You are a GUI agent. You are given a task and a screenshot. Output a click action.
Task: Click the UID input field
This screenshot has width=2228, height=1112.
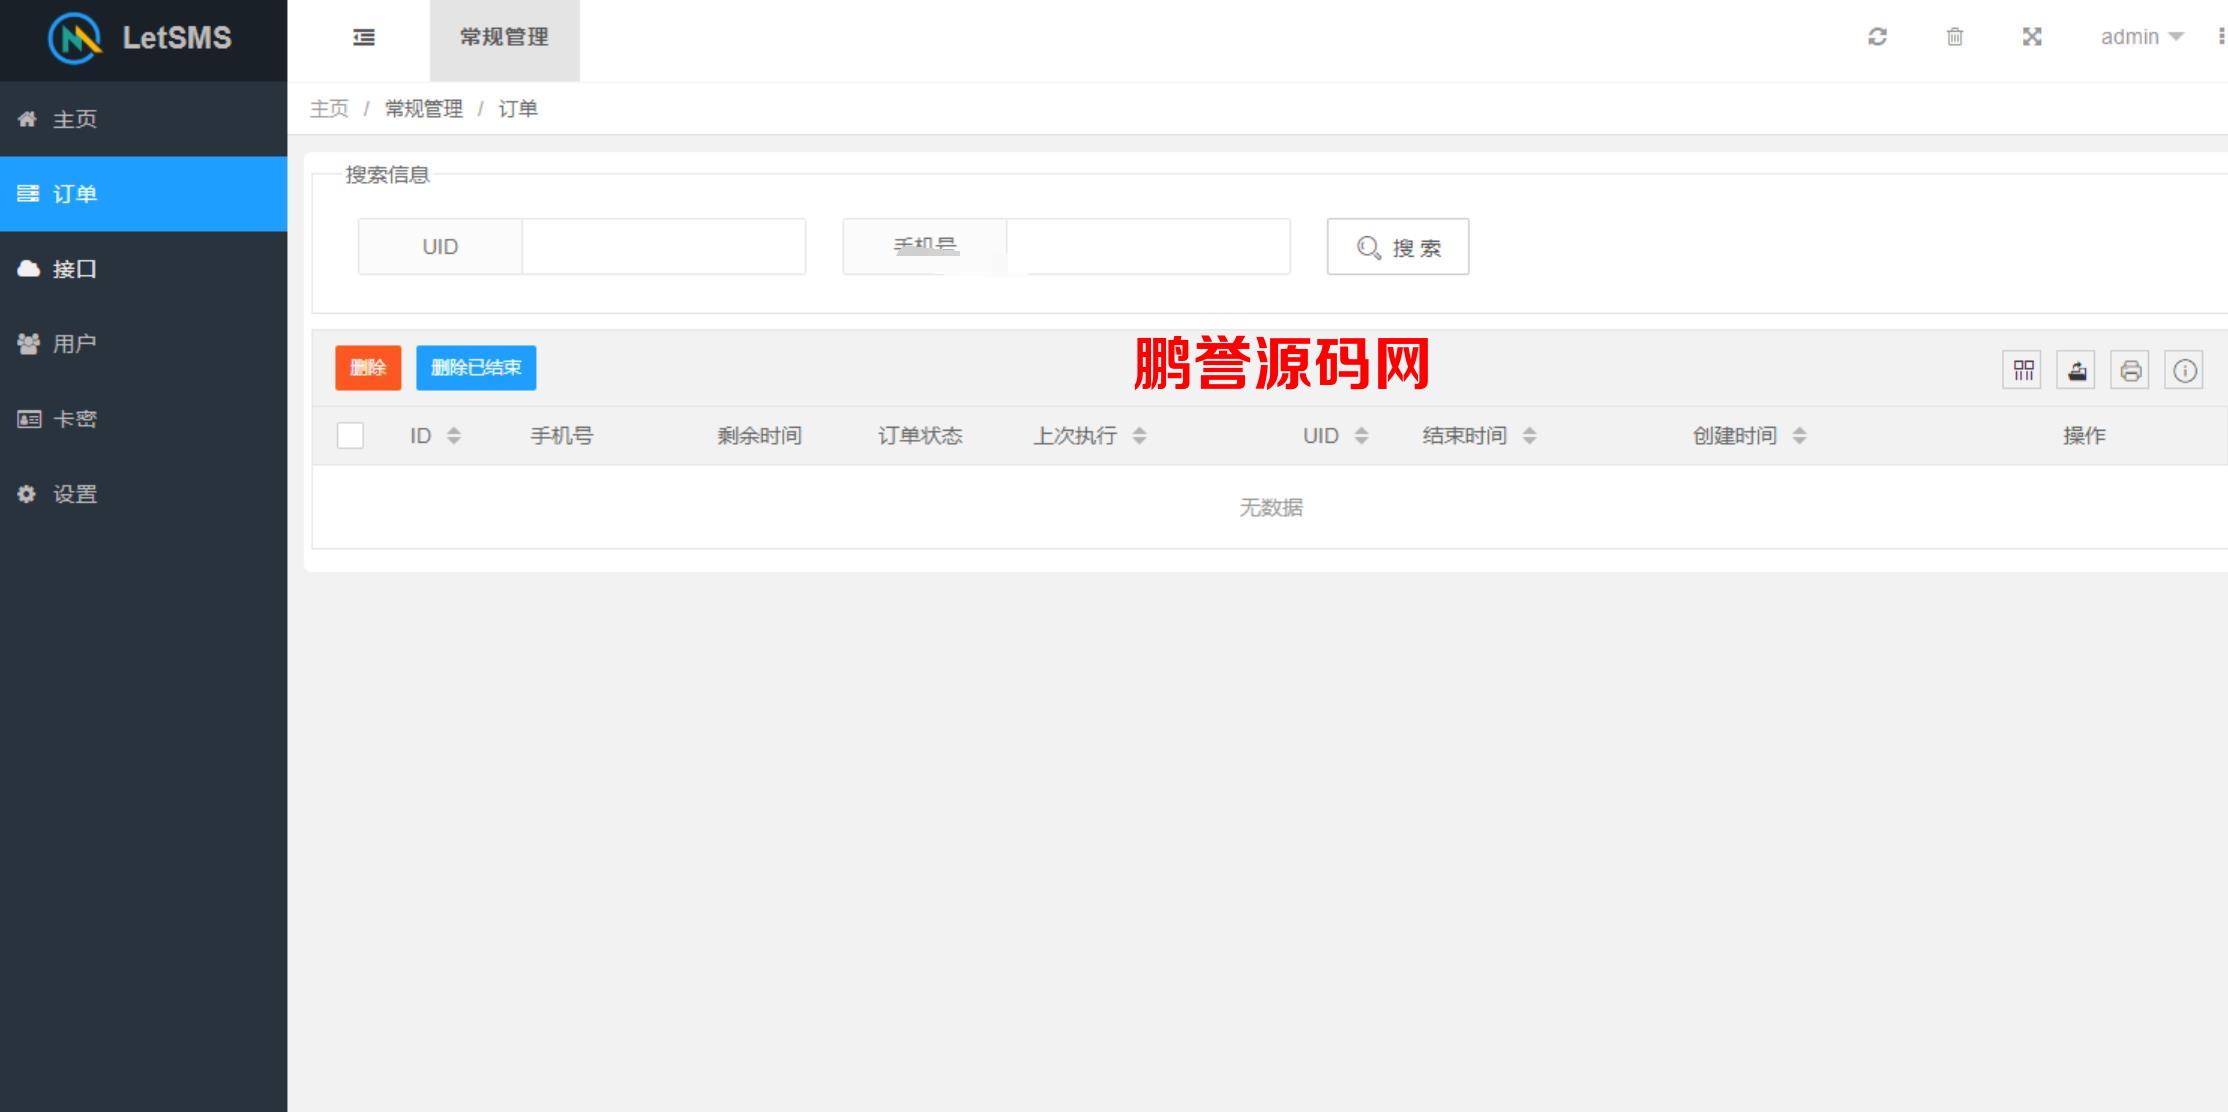[x=664, y=246]
